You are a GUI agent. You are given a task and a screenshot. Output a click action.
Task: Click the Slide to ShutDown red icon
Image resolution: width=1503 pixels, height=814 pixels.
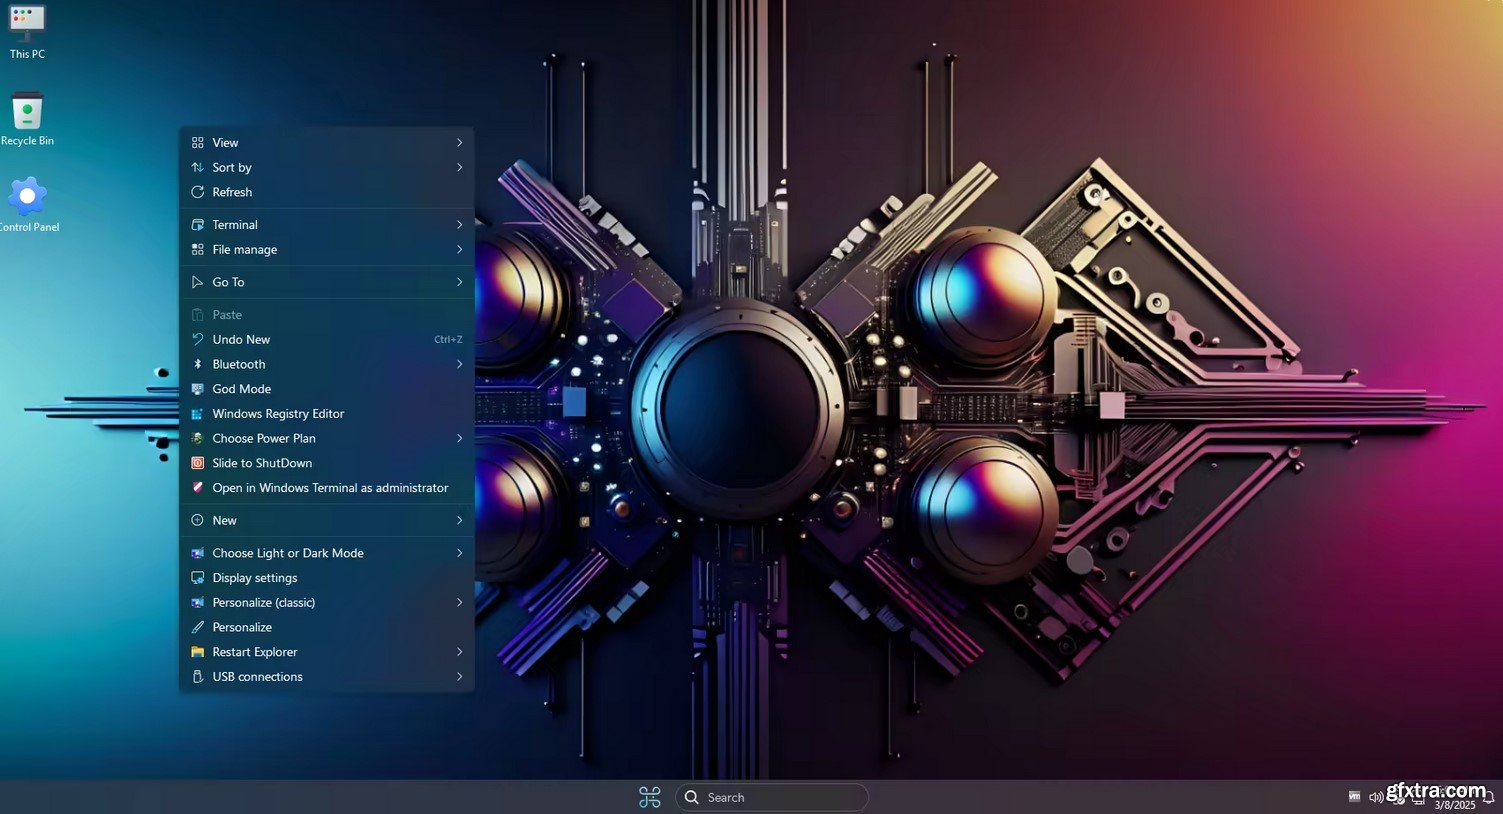pos(198,463)
